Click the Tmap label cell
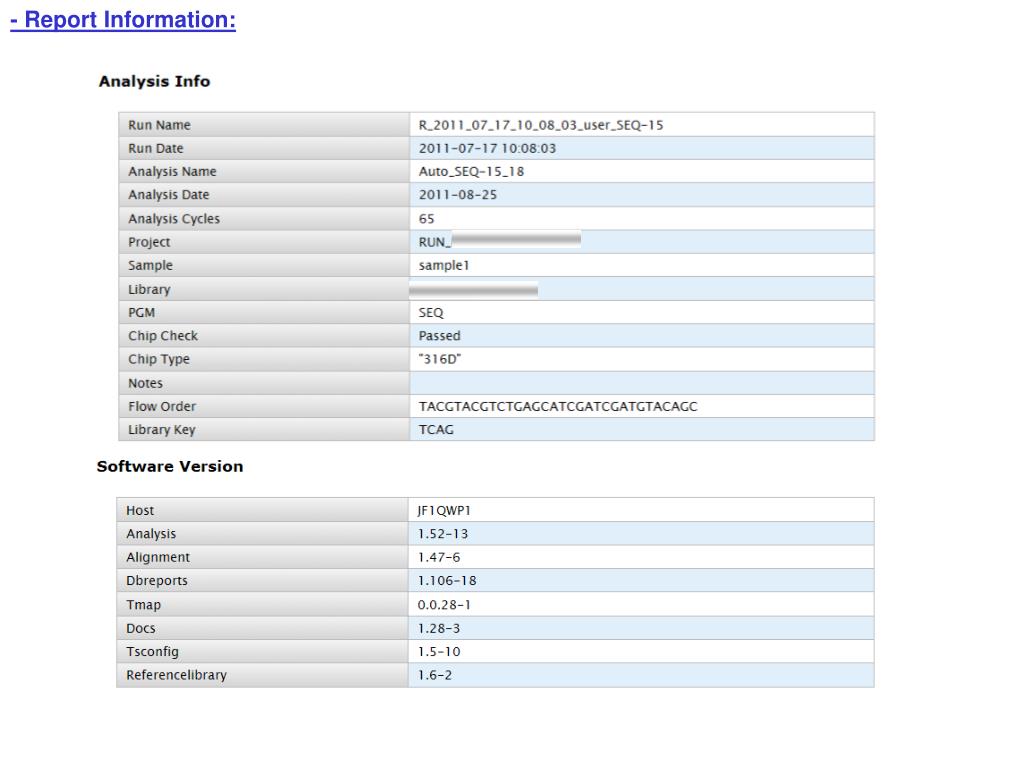 pyautogui.click(x=263, y=605)
